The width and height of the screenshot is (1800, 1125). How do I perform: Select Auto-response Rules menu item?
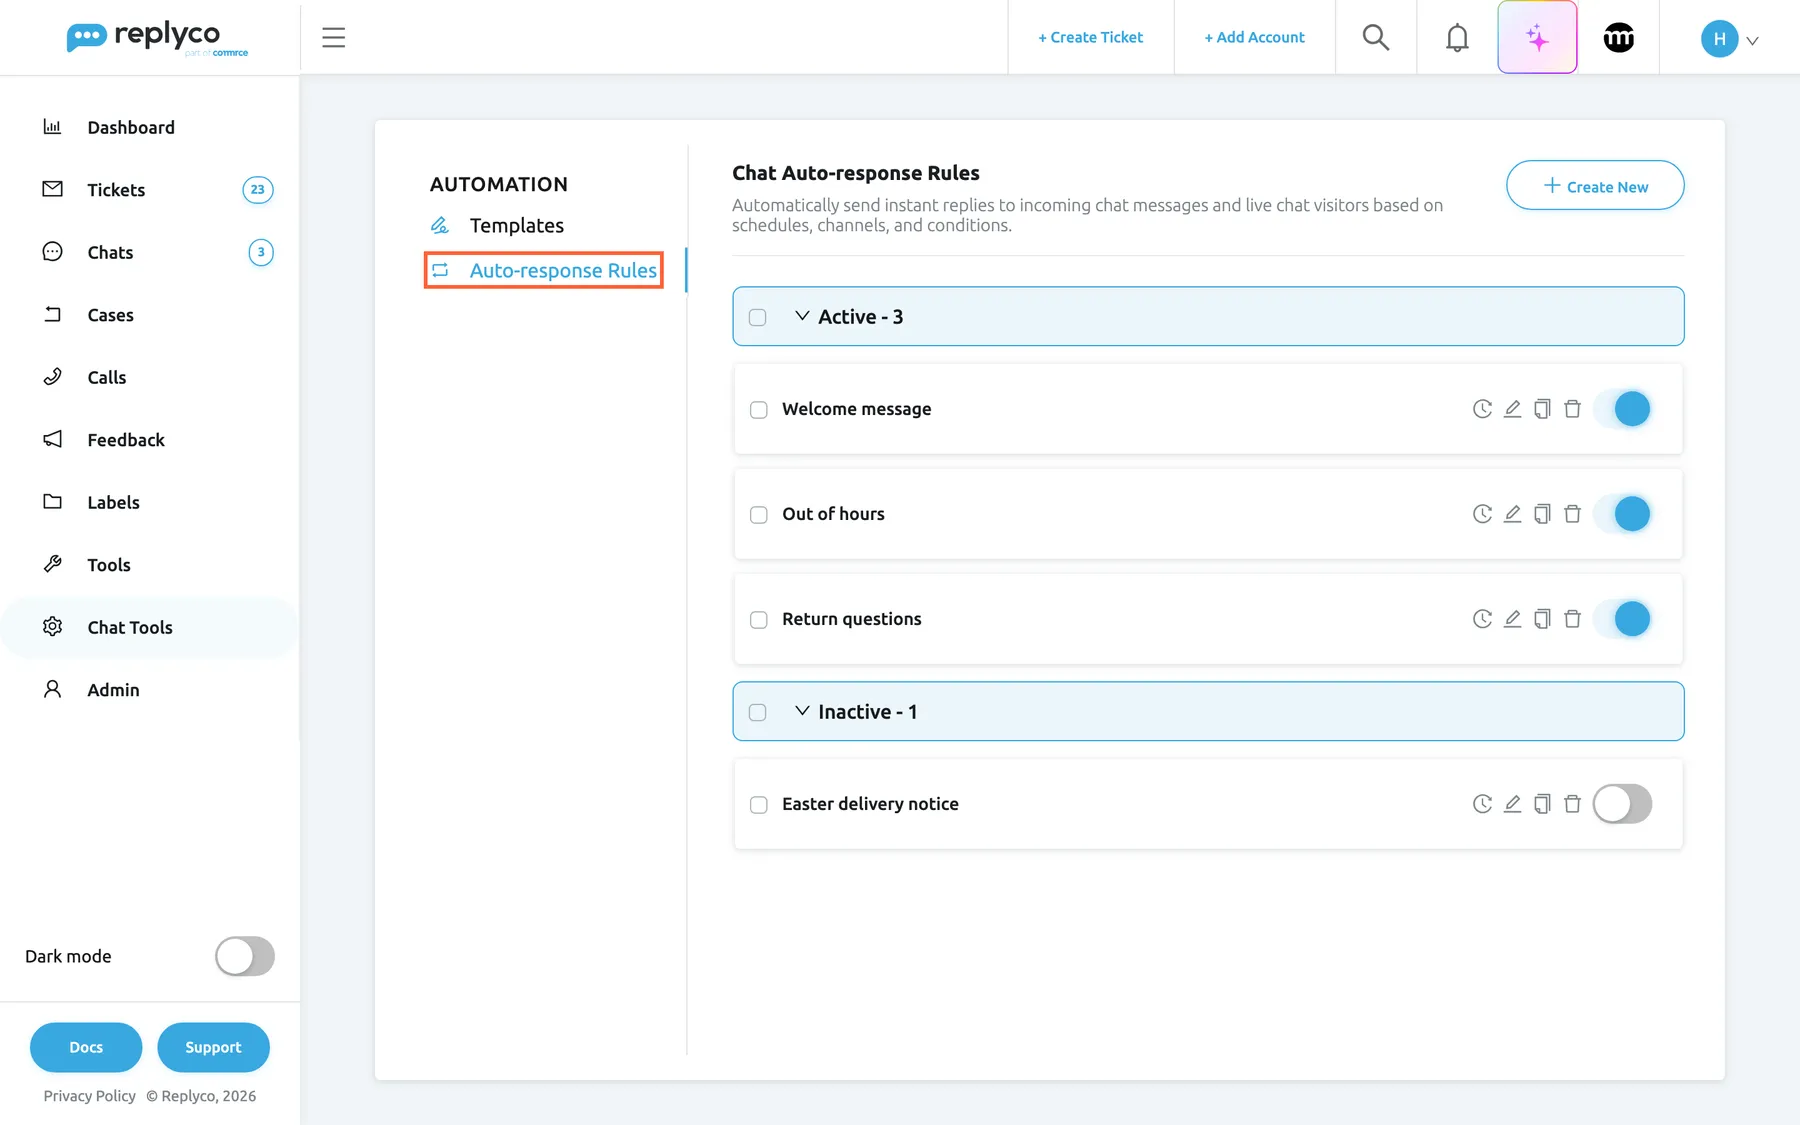click(x=544, y=271)
